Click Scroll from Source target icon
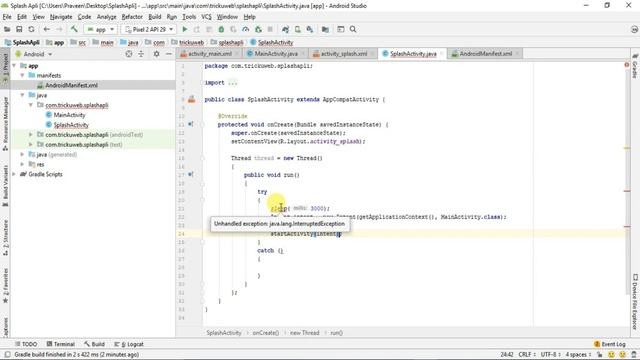This screenshot has height=360, width=640. (129, 54)
